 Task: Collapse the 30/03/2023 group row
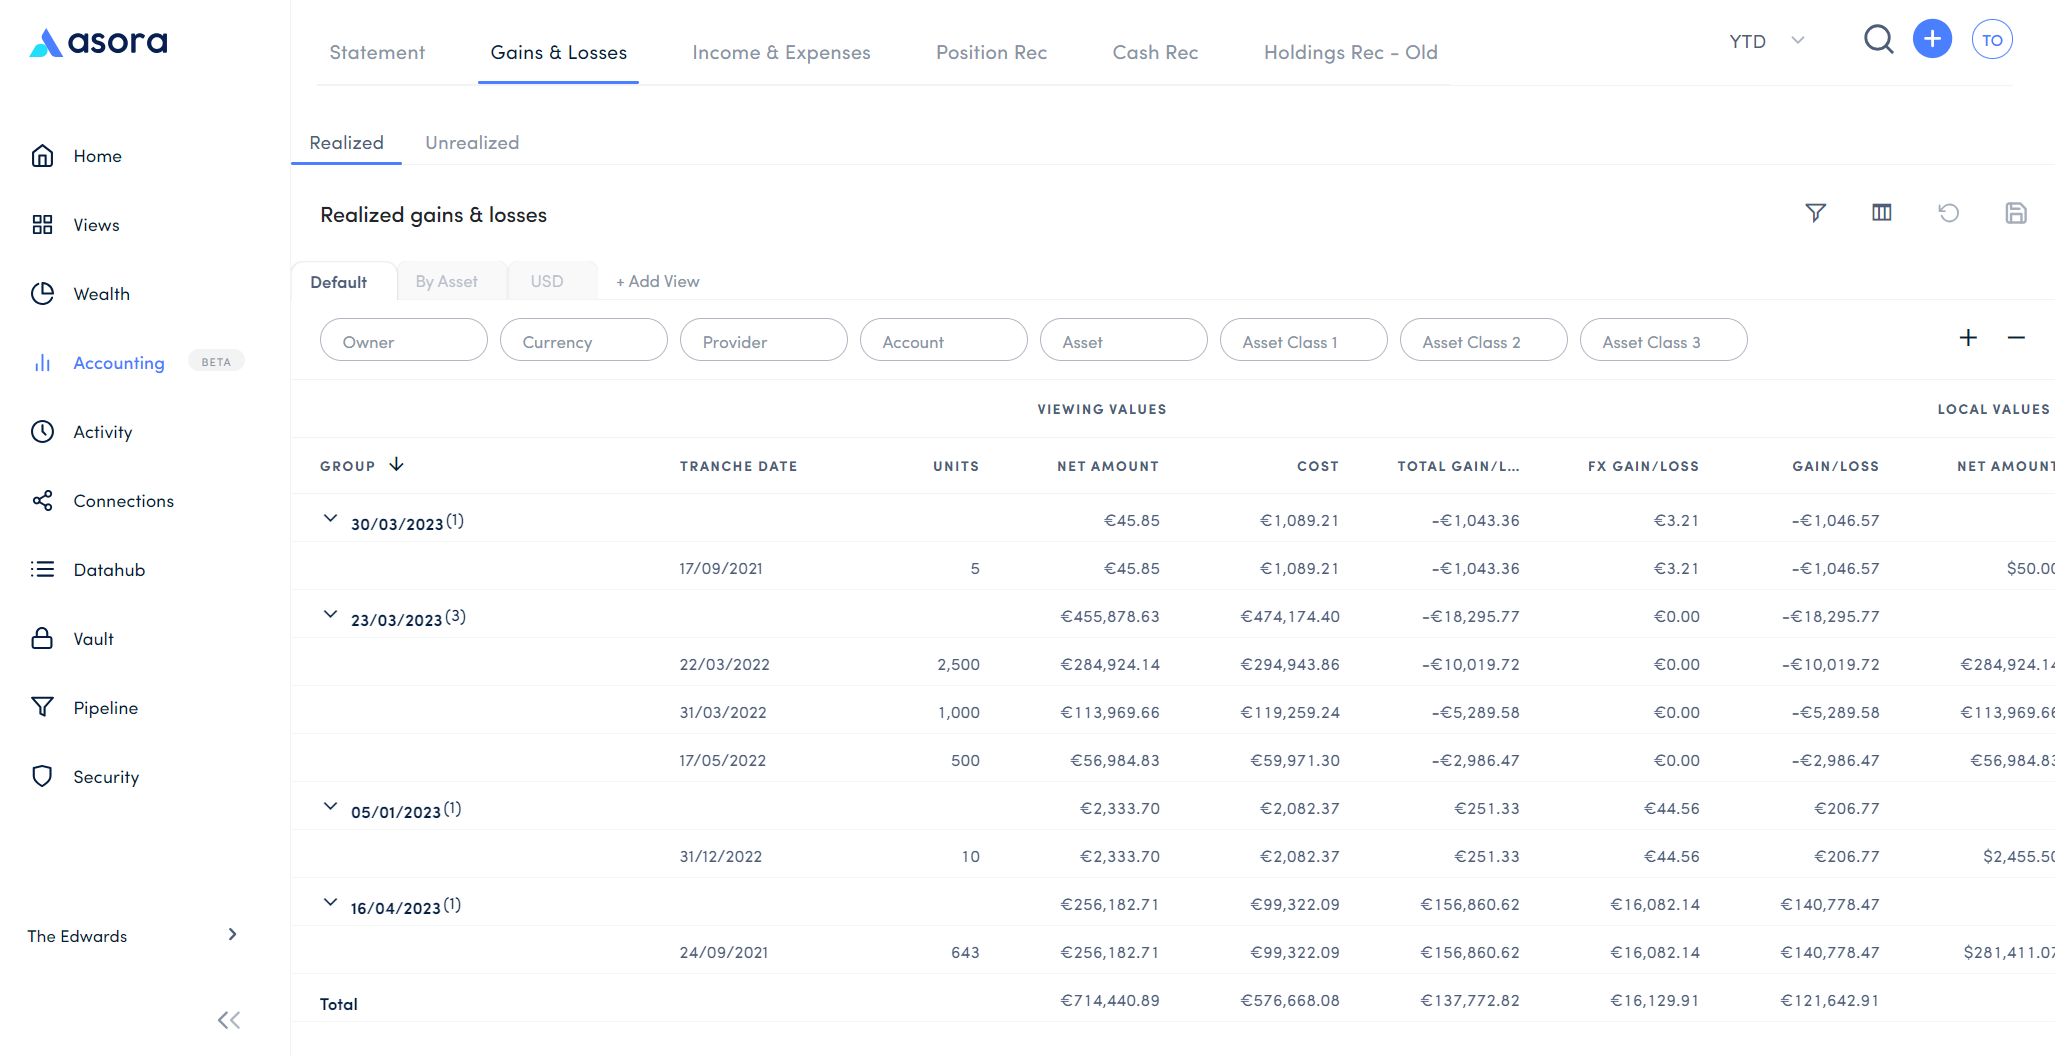coord(330,519)
